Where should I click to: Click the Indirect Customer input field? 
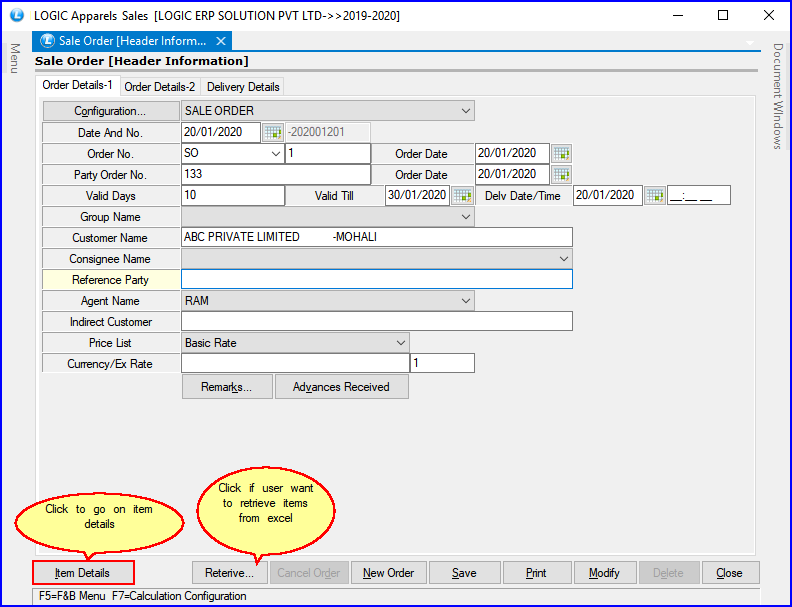pos(377,322)
